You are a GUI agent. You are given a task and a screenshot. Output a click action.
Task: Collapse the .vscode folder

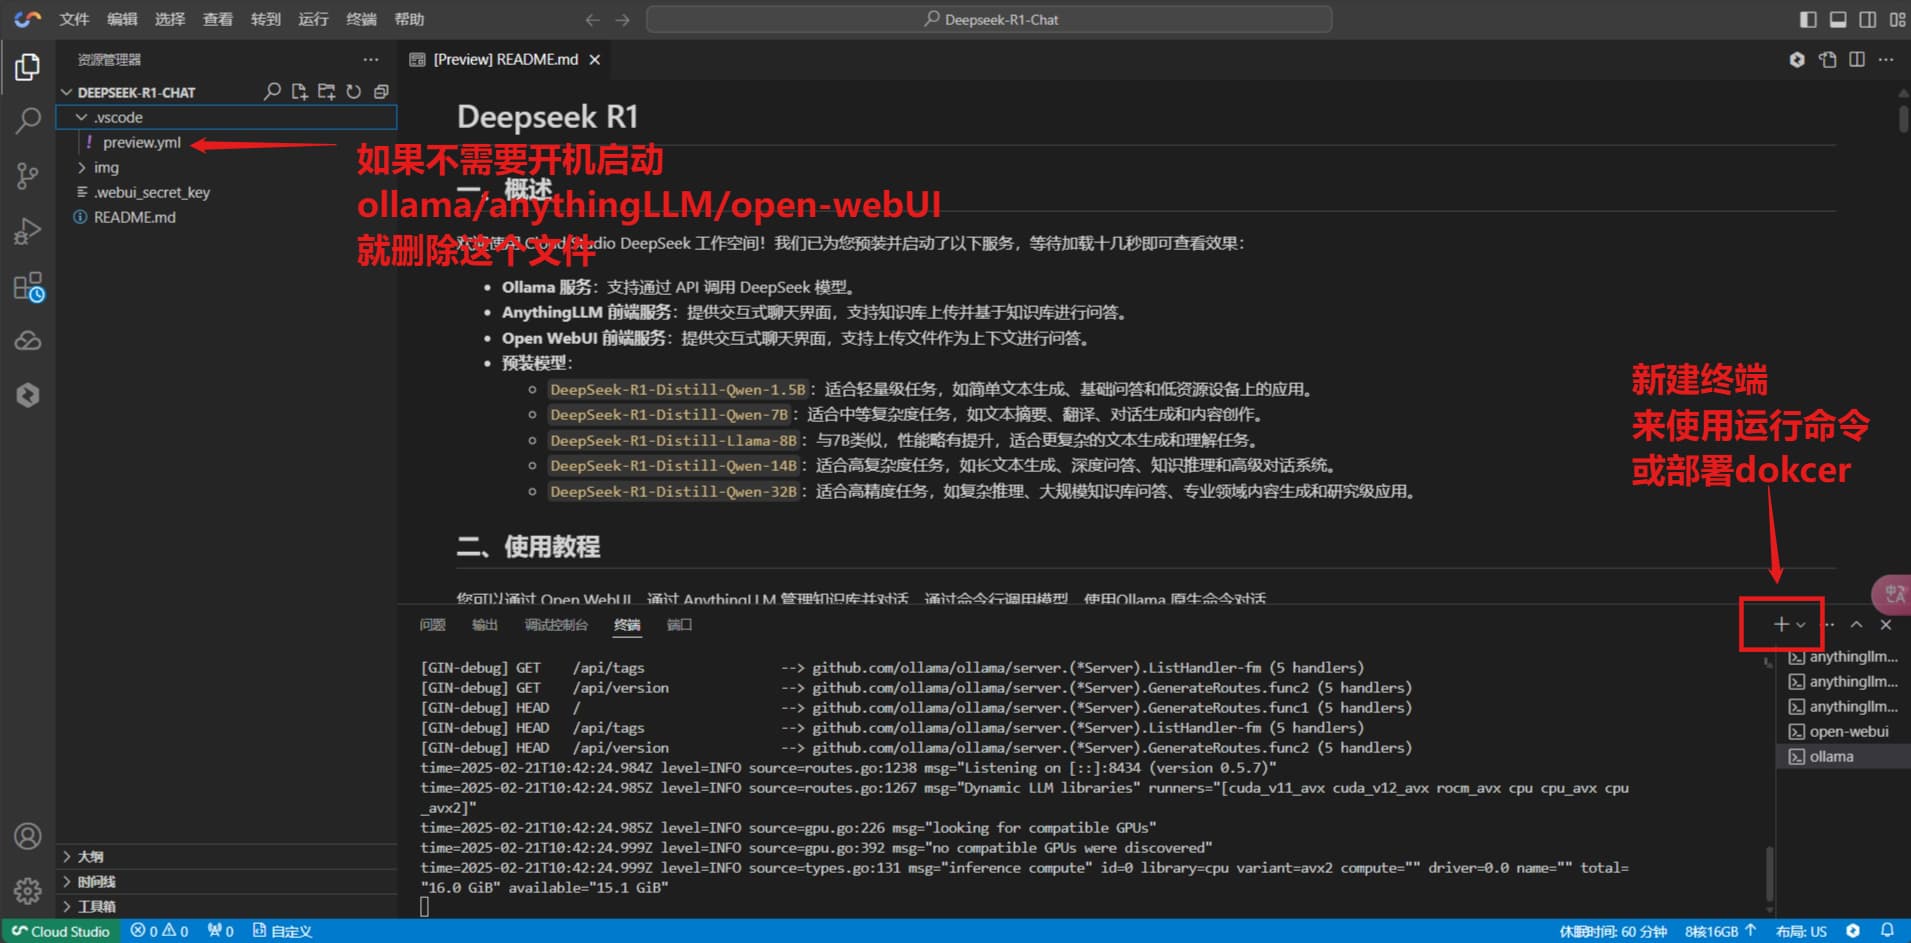tap(81, 117)
